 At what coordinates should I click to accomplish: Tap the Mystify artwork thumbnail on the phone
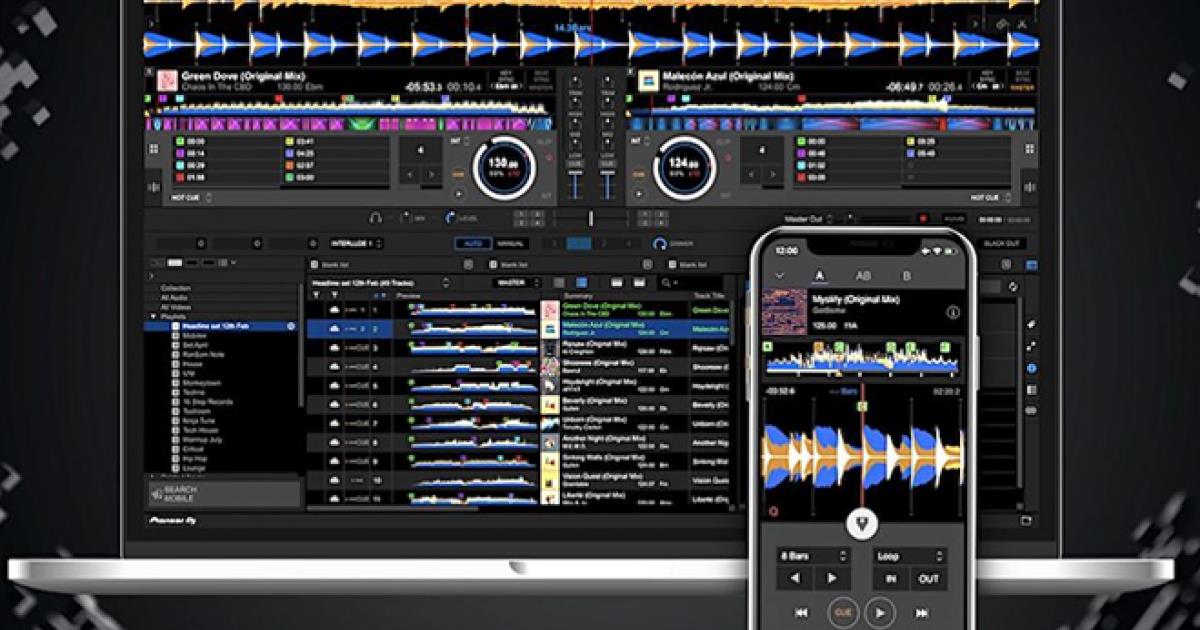click(784, 311)
